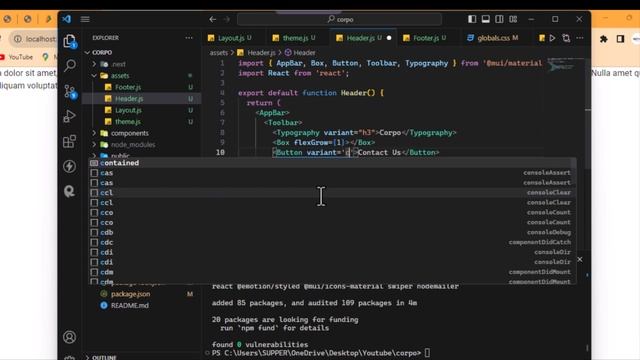
Task: Go forward with the right arrow in the title bar
Action: coord(227,19)
